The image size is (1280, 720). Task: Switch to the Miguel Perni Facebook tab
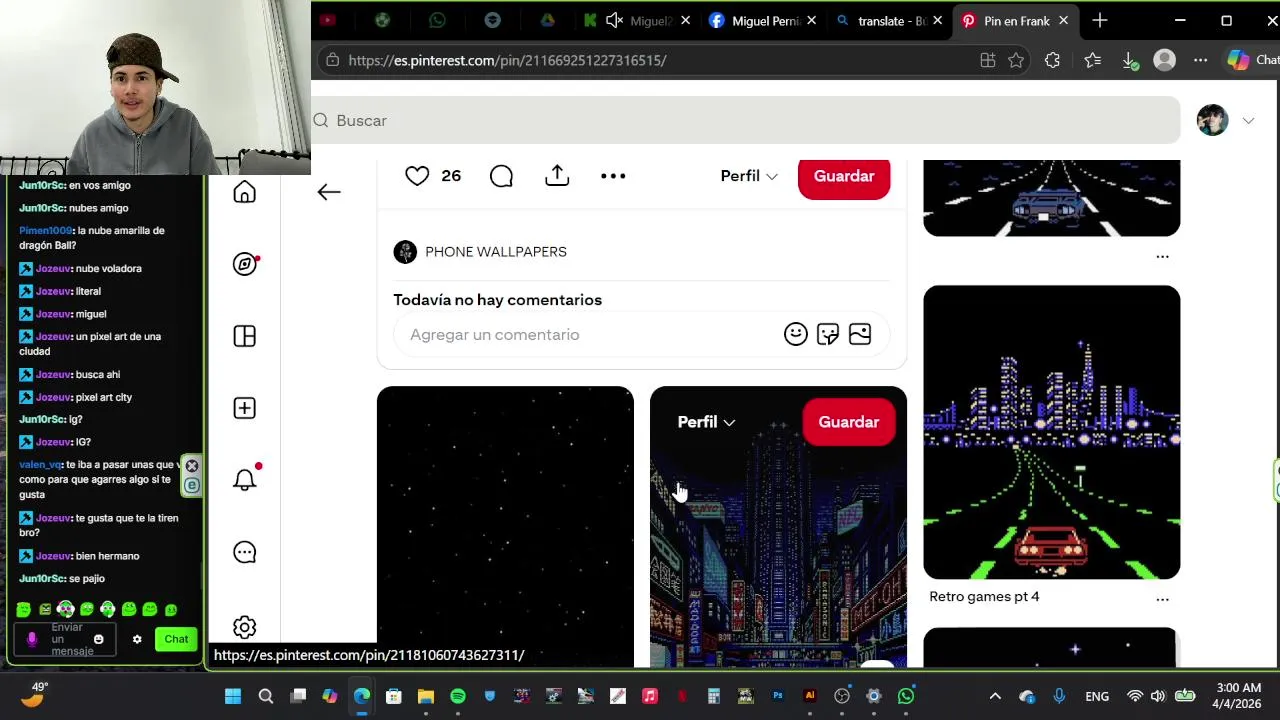pos(763,20)
